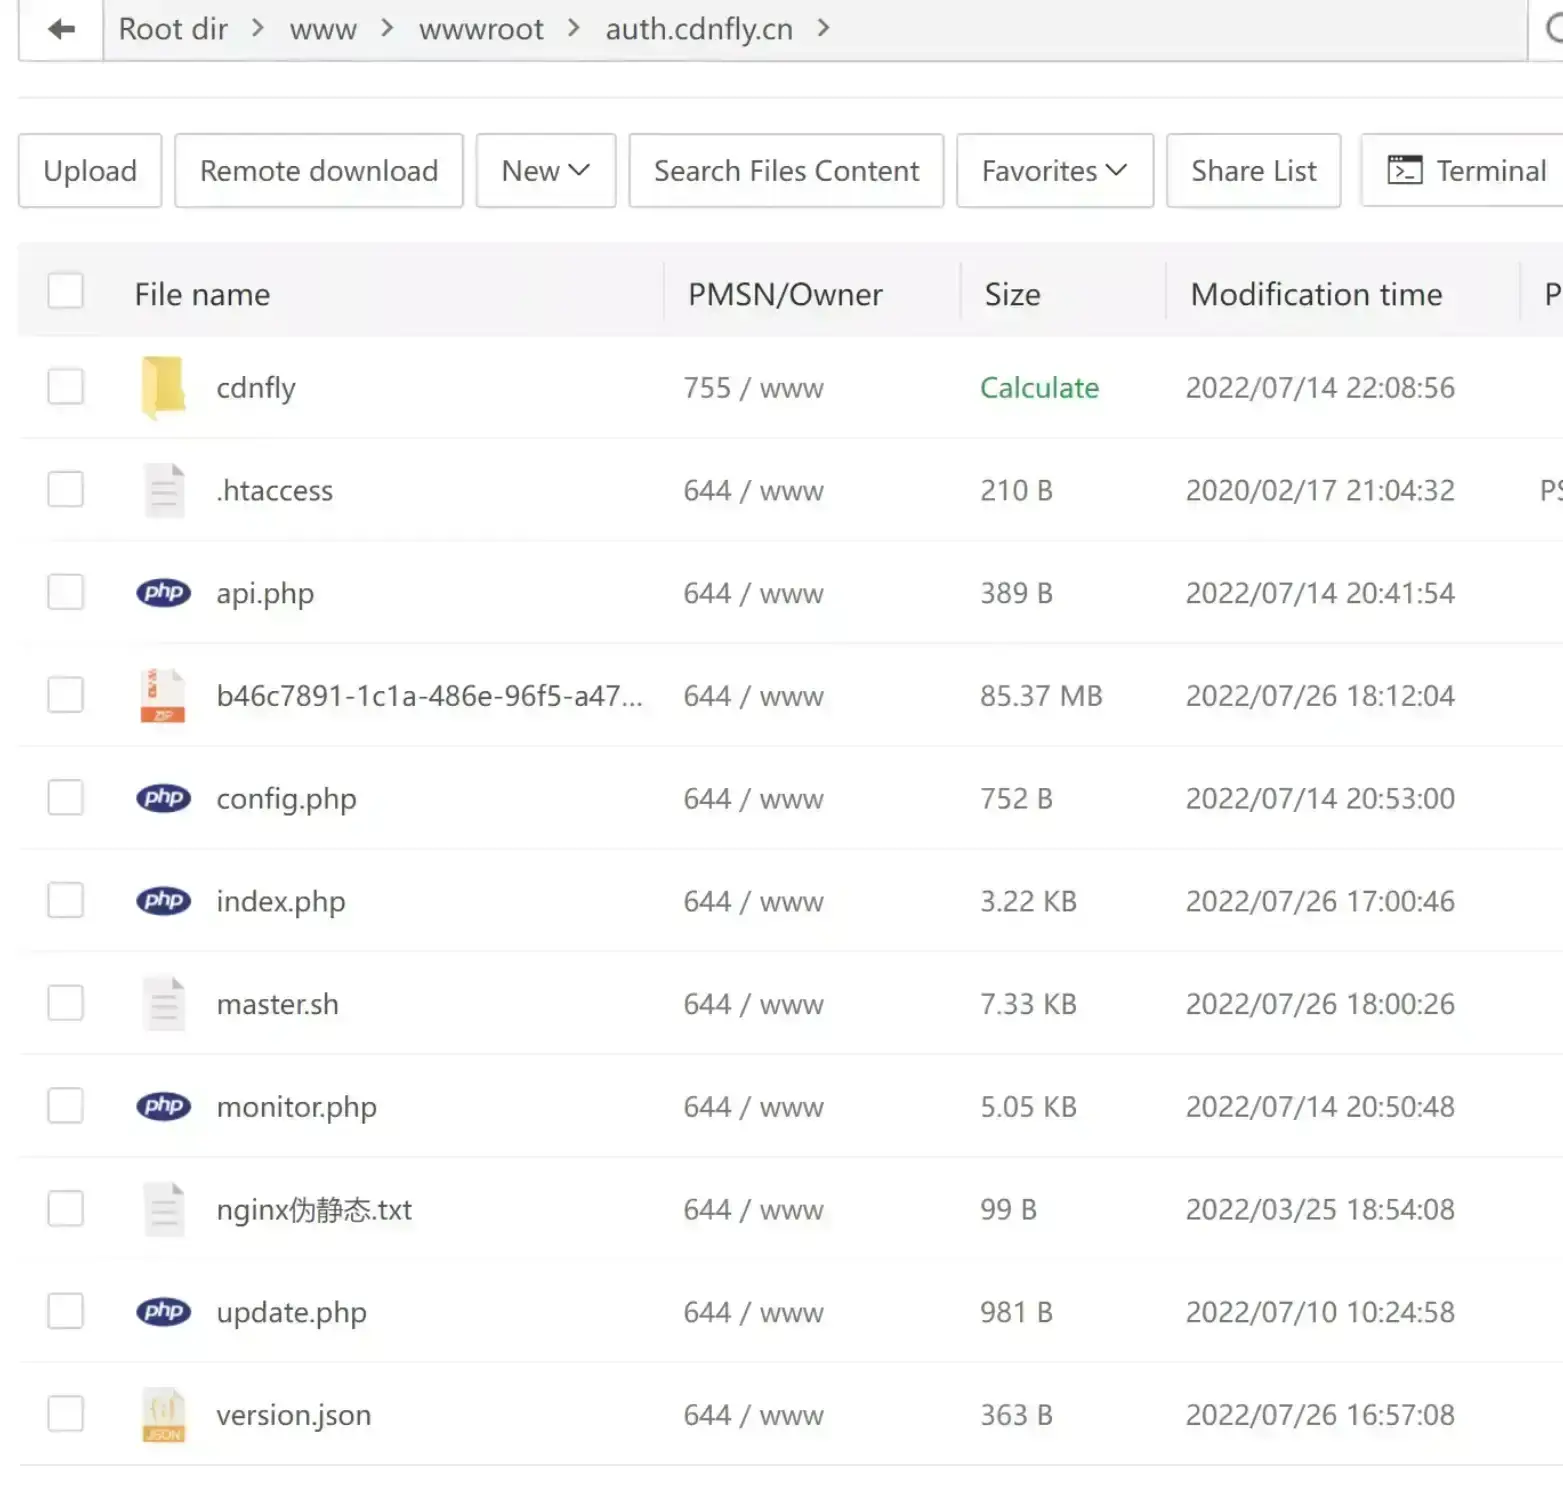Click the update.php file name
This screenshot has width=1563, height=1490.
[291, 1313]
